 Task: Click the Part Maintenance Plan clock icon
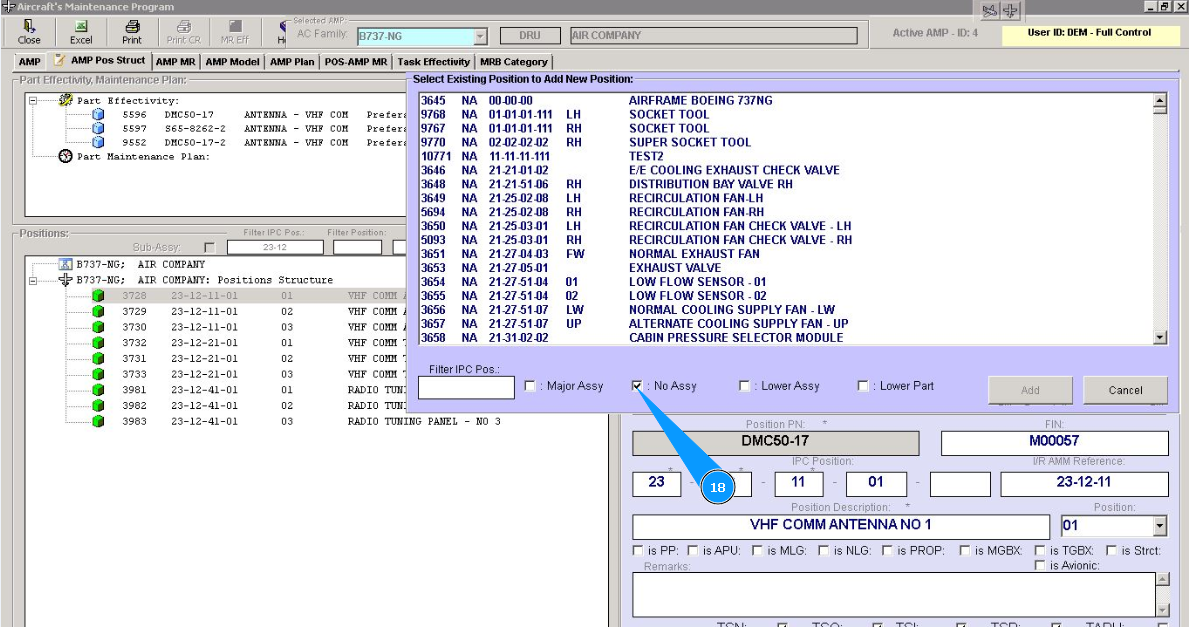click(66, 157)
